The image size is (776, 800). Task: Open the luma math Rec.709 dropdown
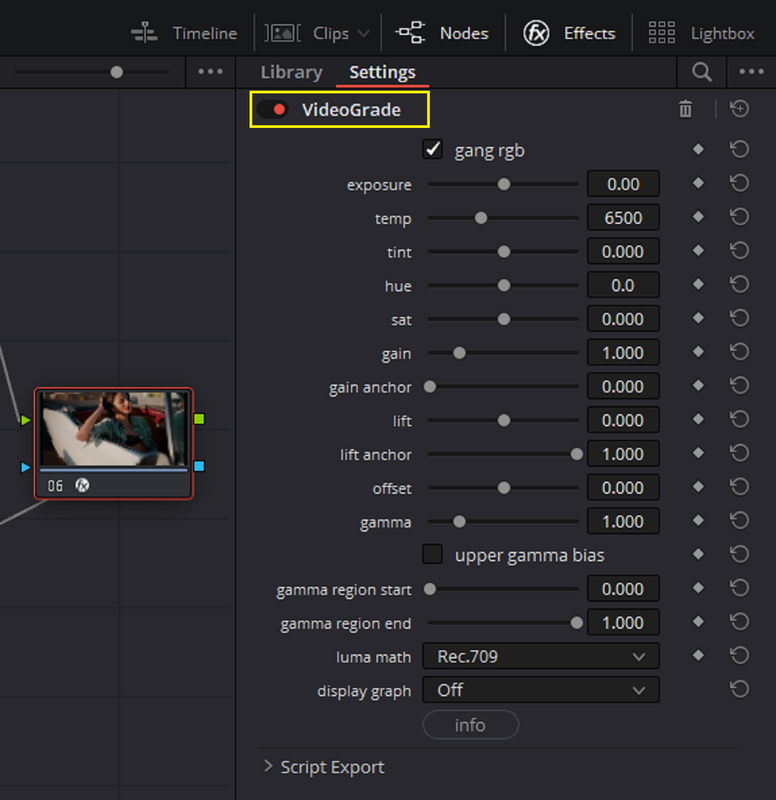[541, 656]
